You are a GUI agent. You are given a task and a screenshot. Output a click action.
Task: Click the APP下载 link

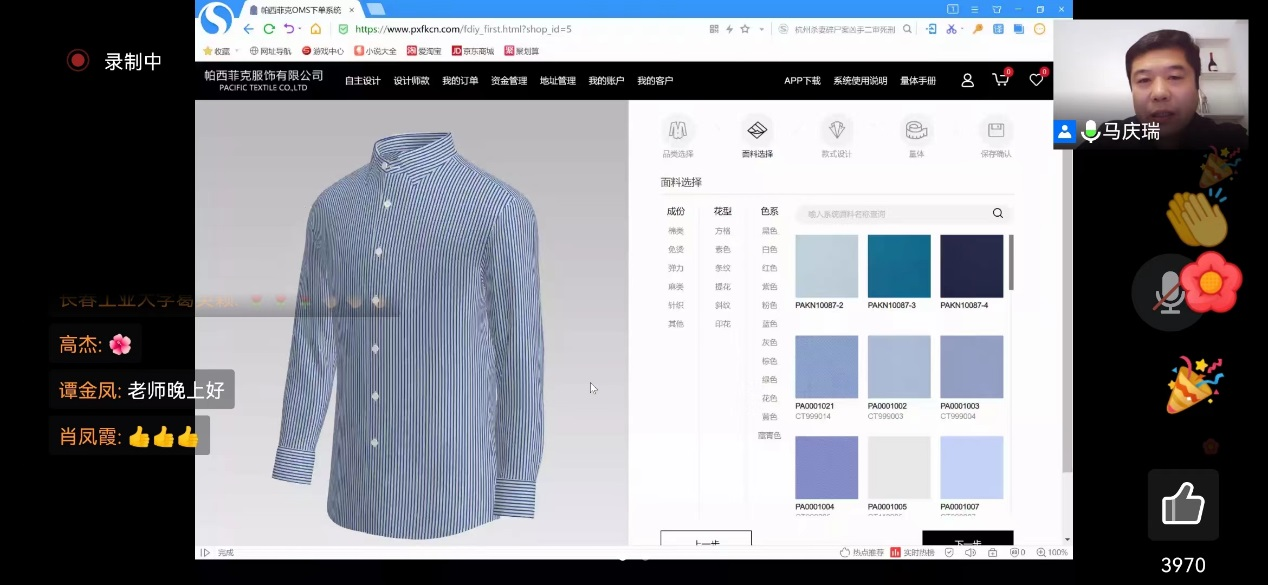pos(802,81)
